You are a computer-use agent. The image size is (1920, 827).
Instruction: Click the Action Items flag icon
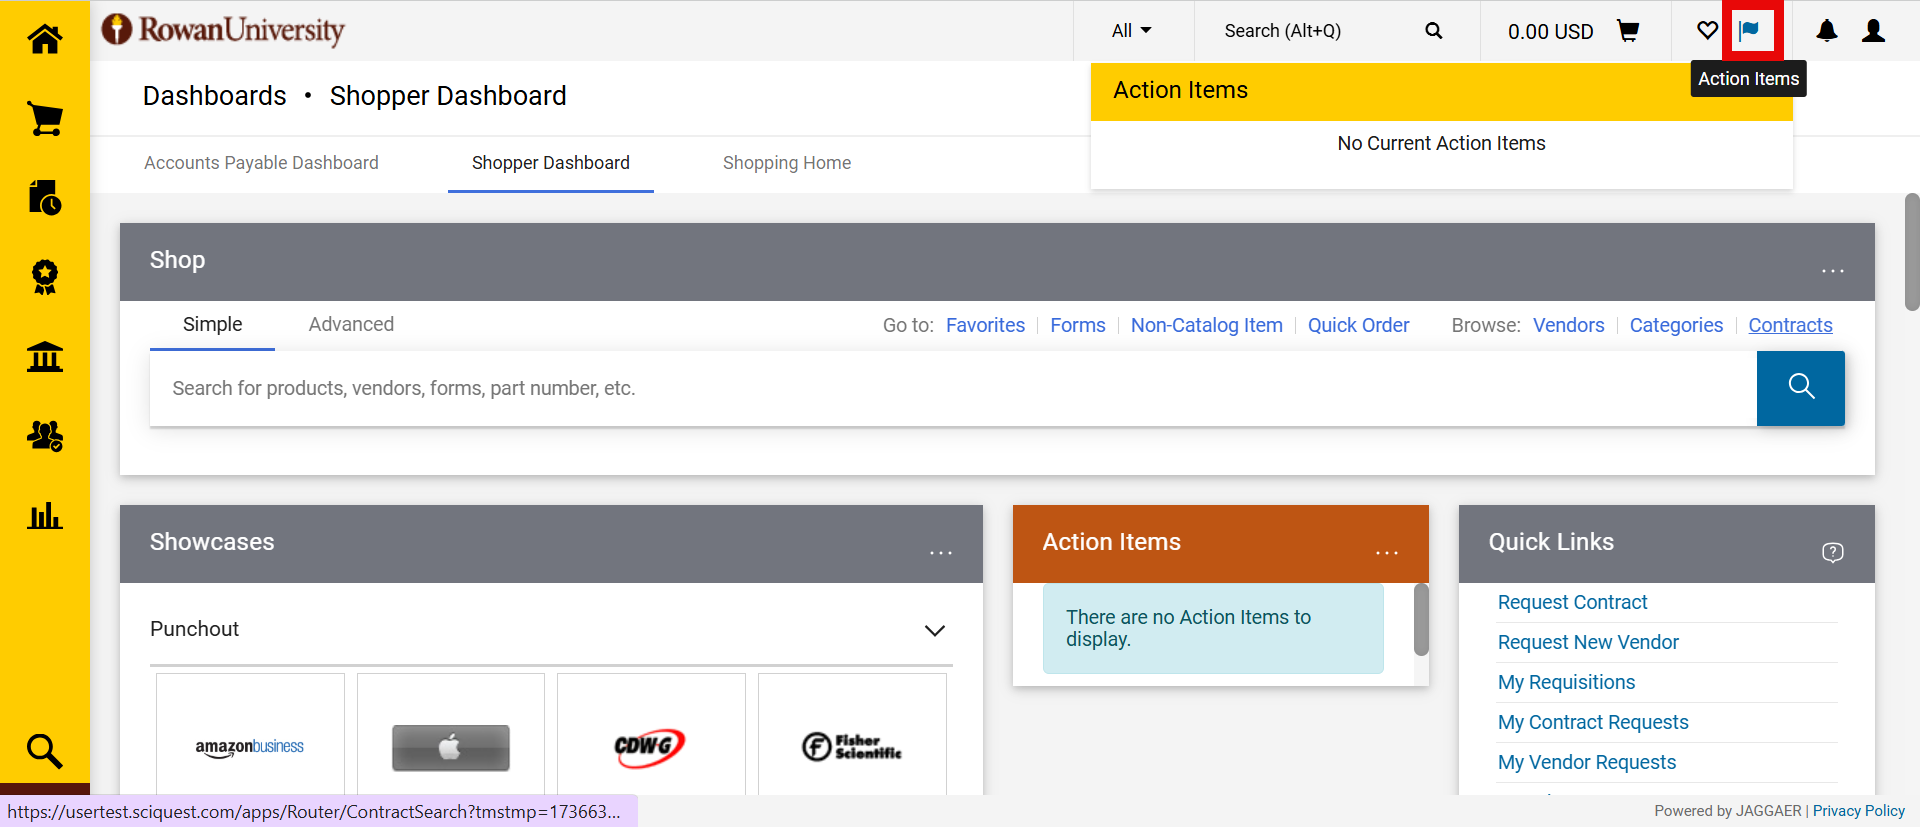pyautogui.click(x=1749, y=31)
